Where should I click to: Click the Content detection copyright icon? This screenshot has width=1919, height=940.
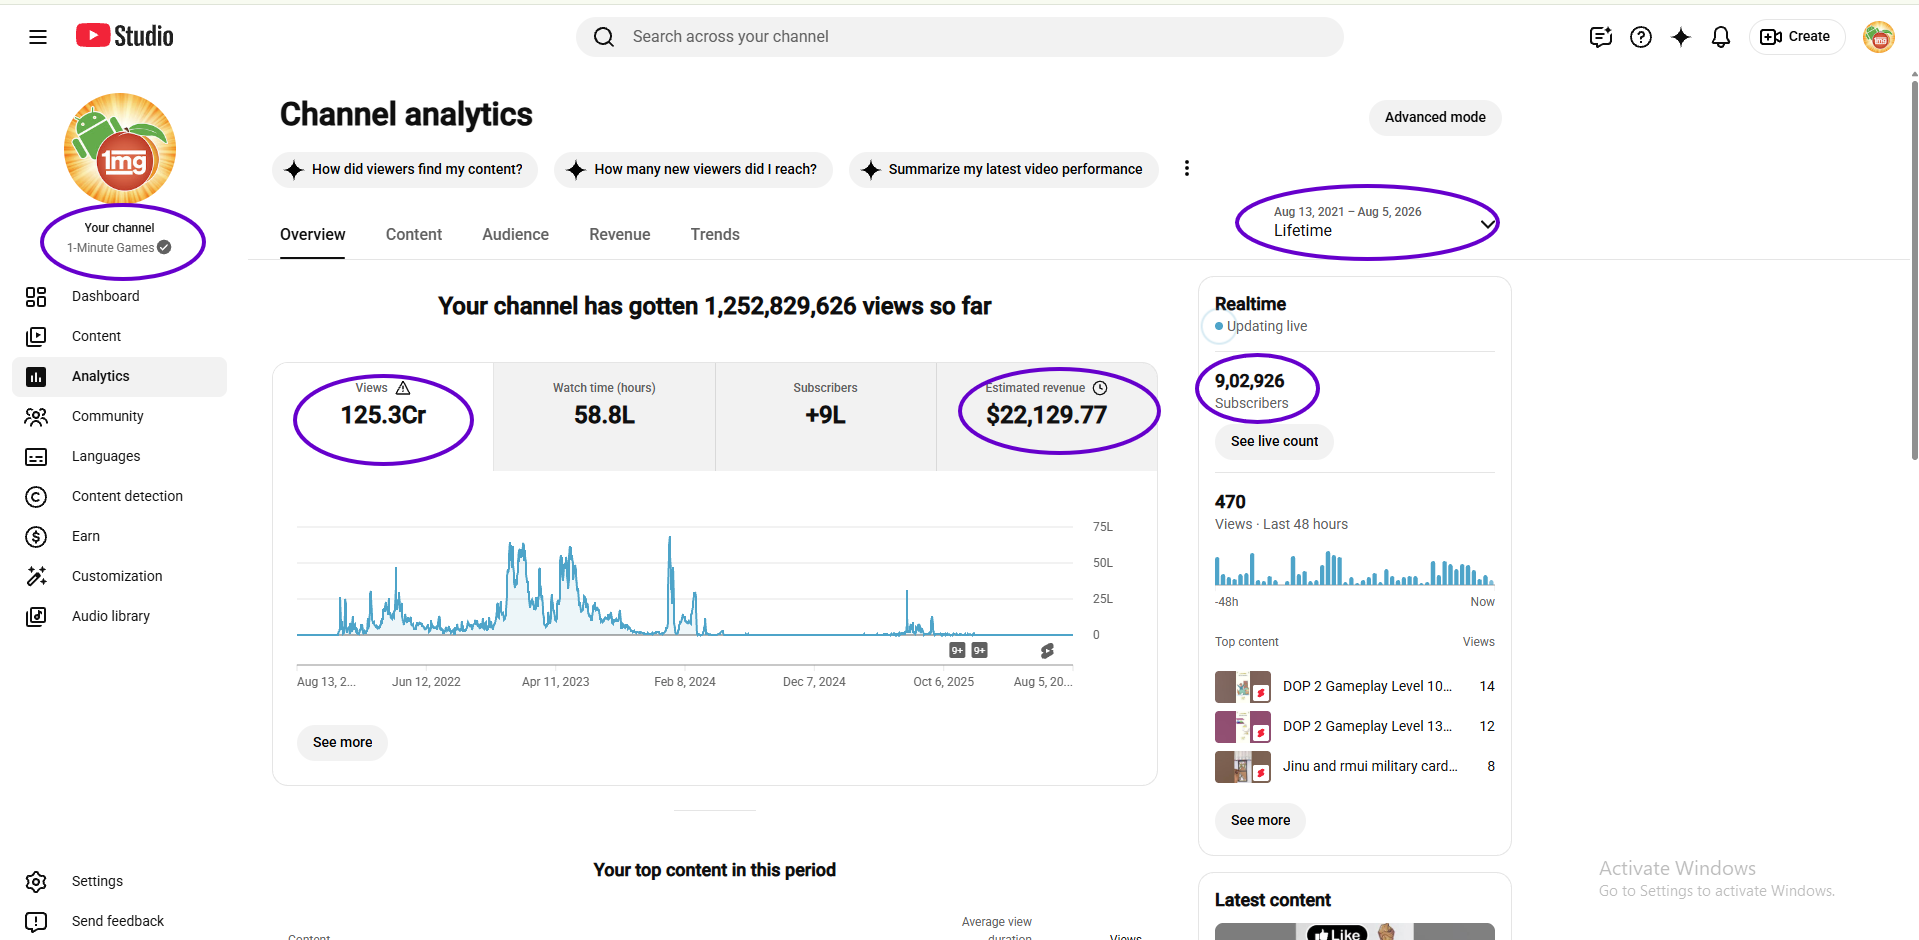pyautogui.click(x=36, y=497)
